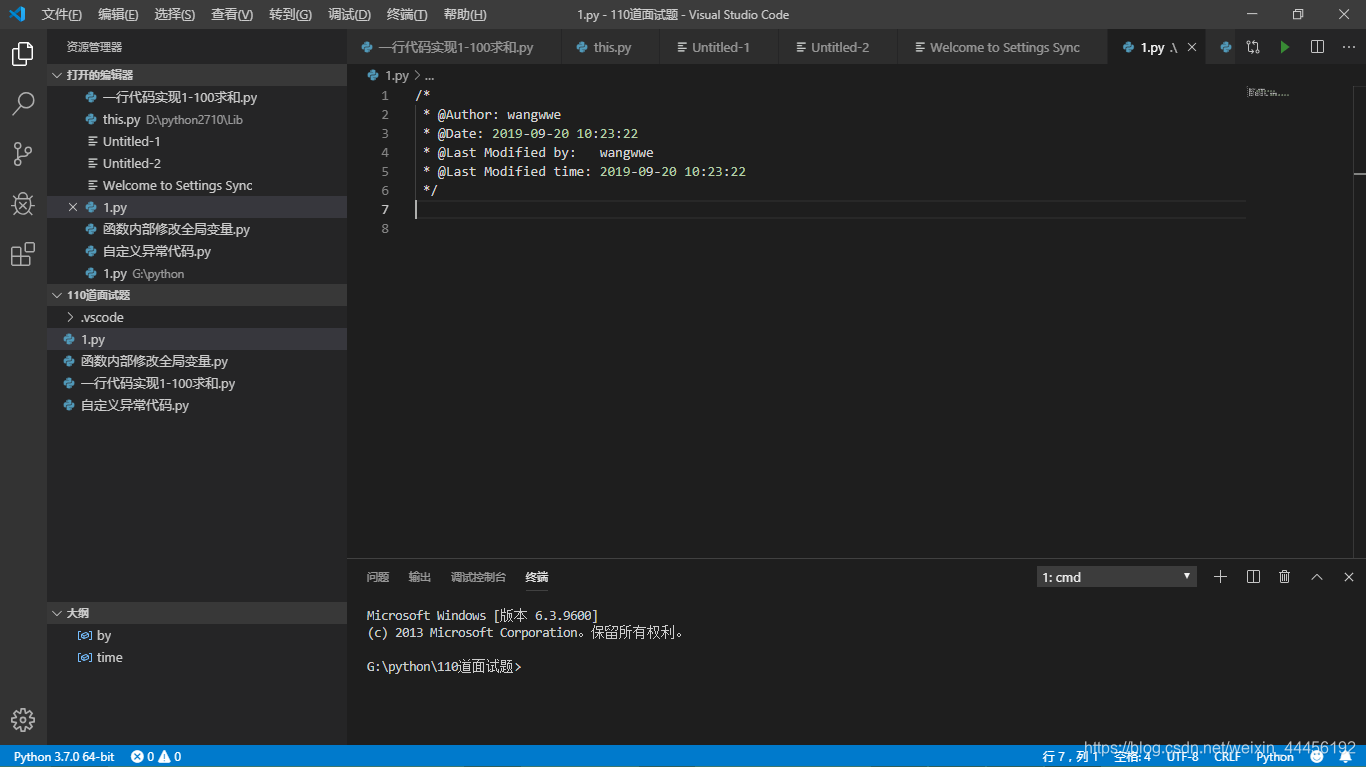1366x767 pixels.
Task: Click the code minimap preview
Action: pos(1268,93)
